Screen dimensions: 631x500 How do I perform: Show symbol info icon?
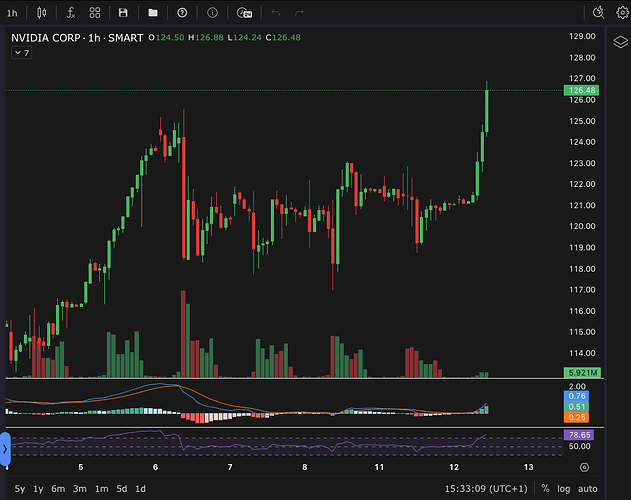[212, 13]
